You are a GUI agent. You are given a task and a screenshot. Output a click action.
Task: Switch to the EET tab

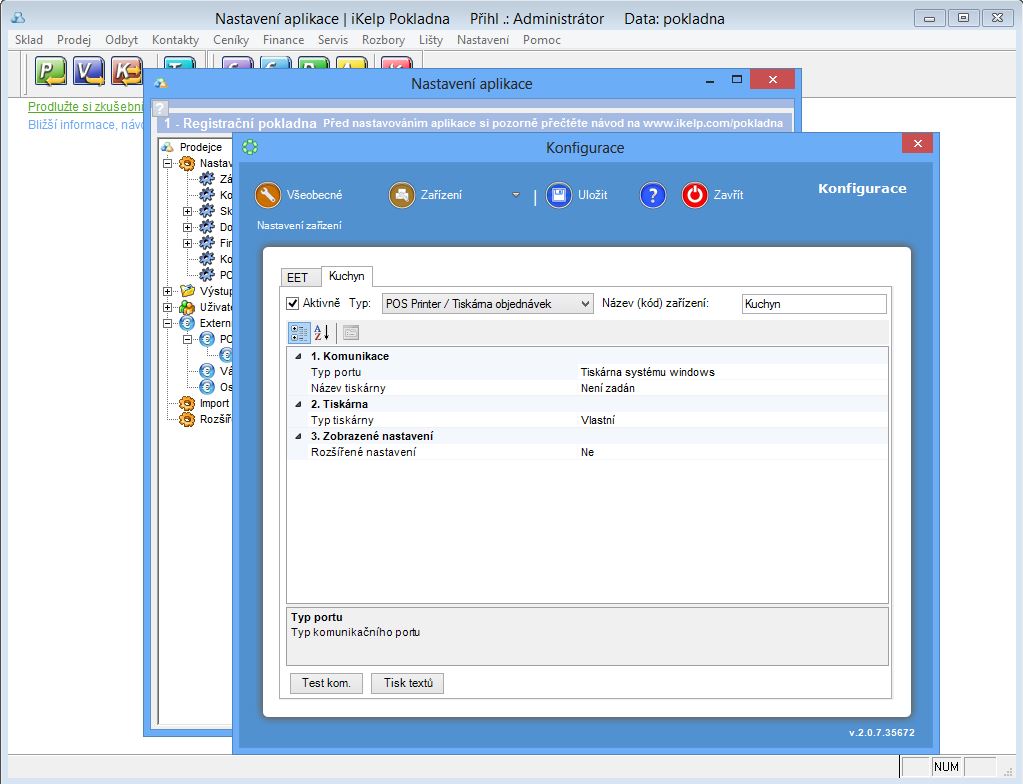pos(298,277)
